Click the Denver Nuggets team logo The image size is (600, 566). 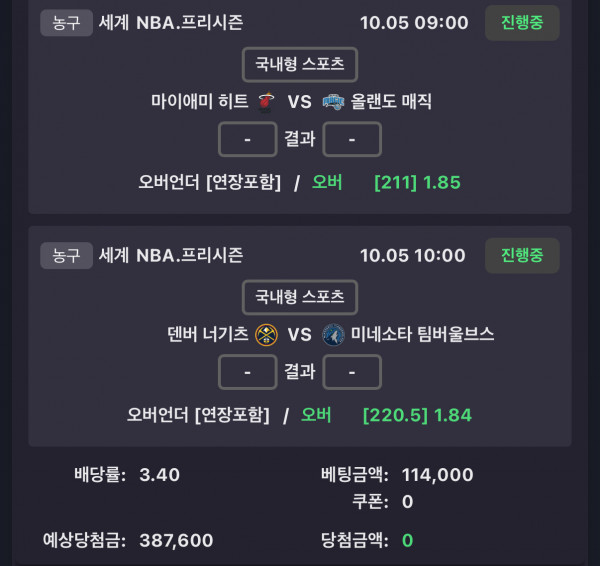266,334
